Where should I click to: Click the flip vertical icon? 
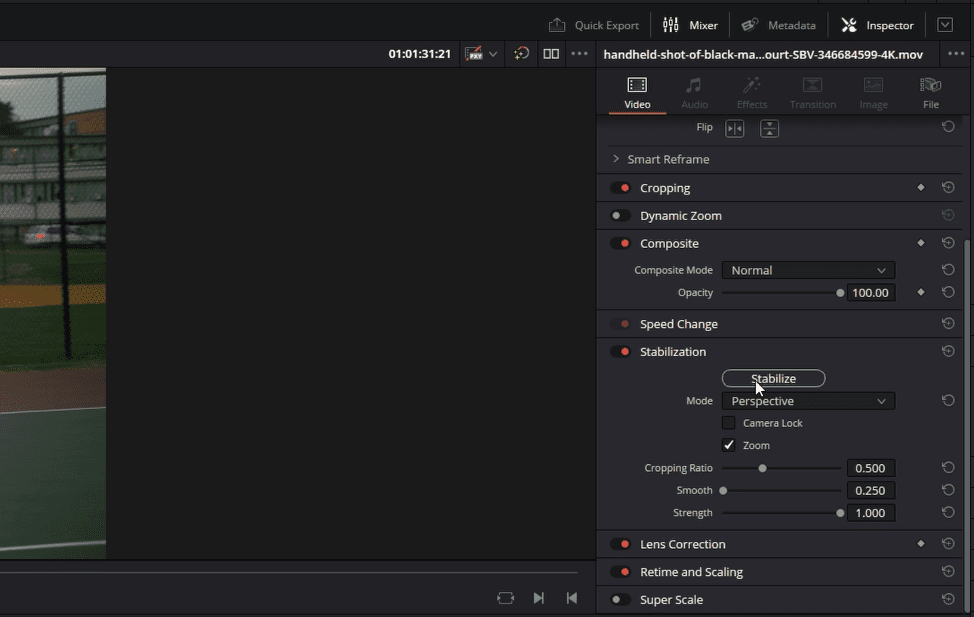click(769, 128)
